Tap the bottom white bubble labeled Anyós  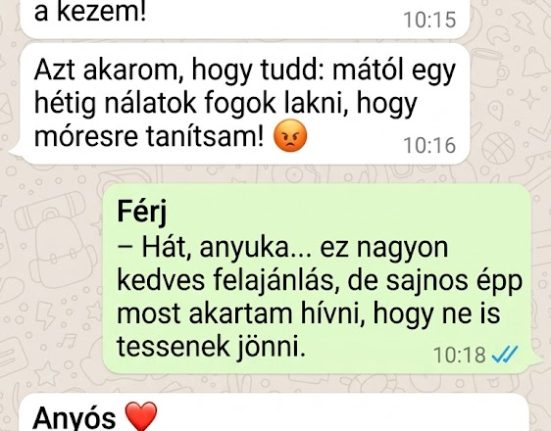(x=275, y=412)
